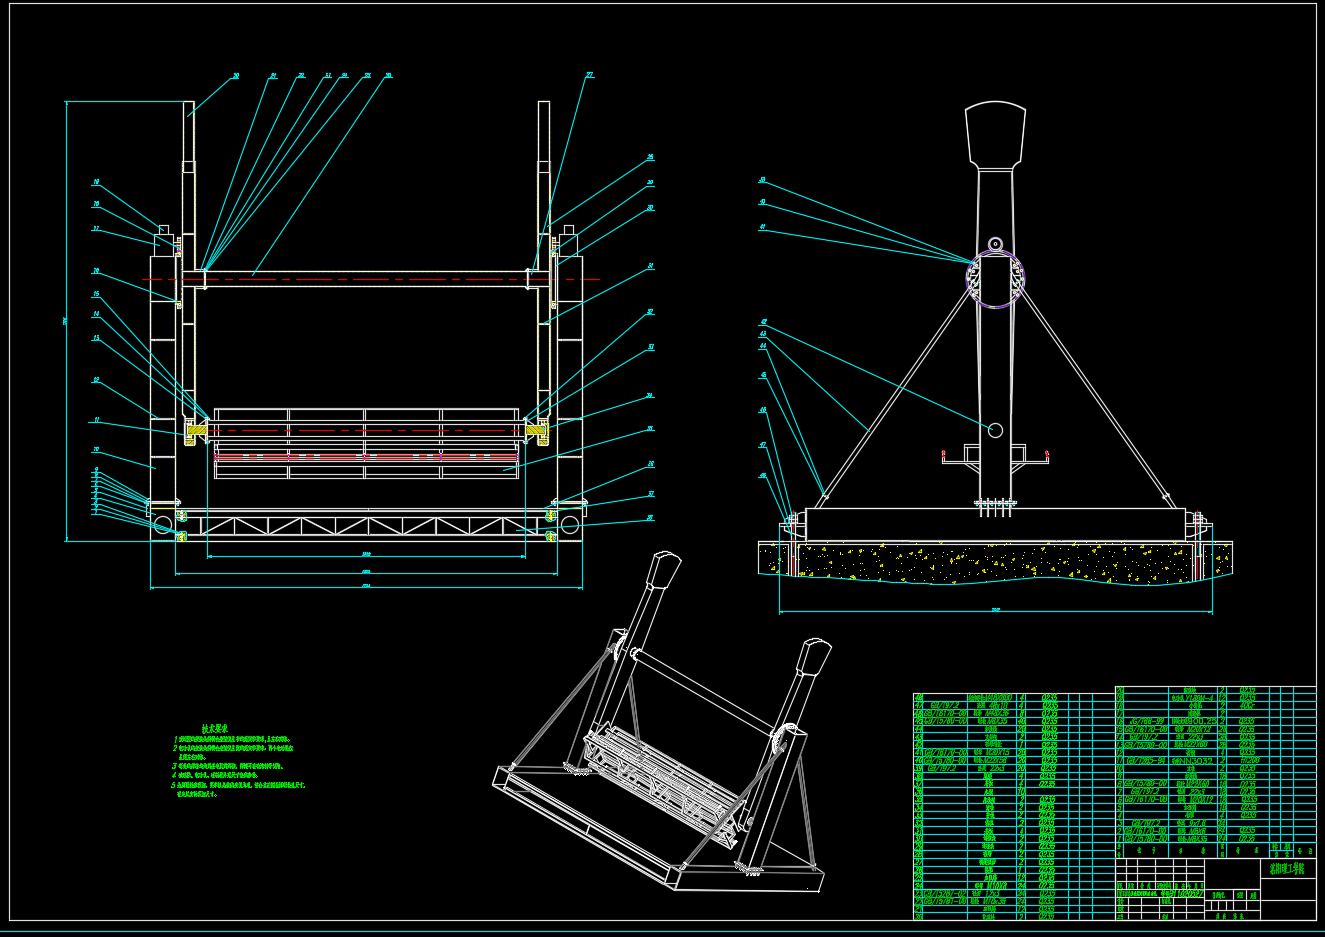The height and width of the screenshot is (937, 1325).
Task: Select the drawing name in the title block
Action: (x=1287, y=870)
